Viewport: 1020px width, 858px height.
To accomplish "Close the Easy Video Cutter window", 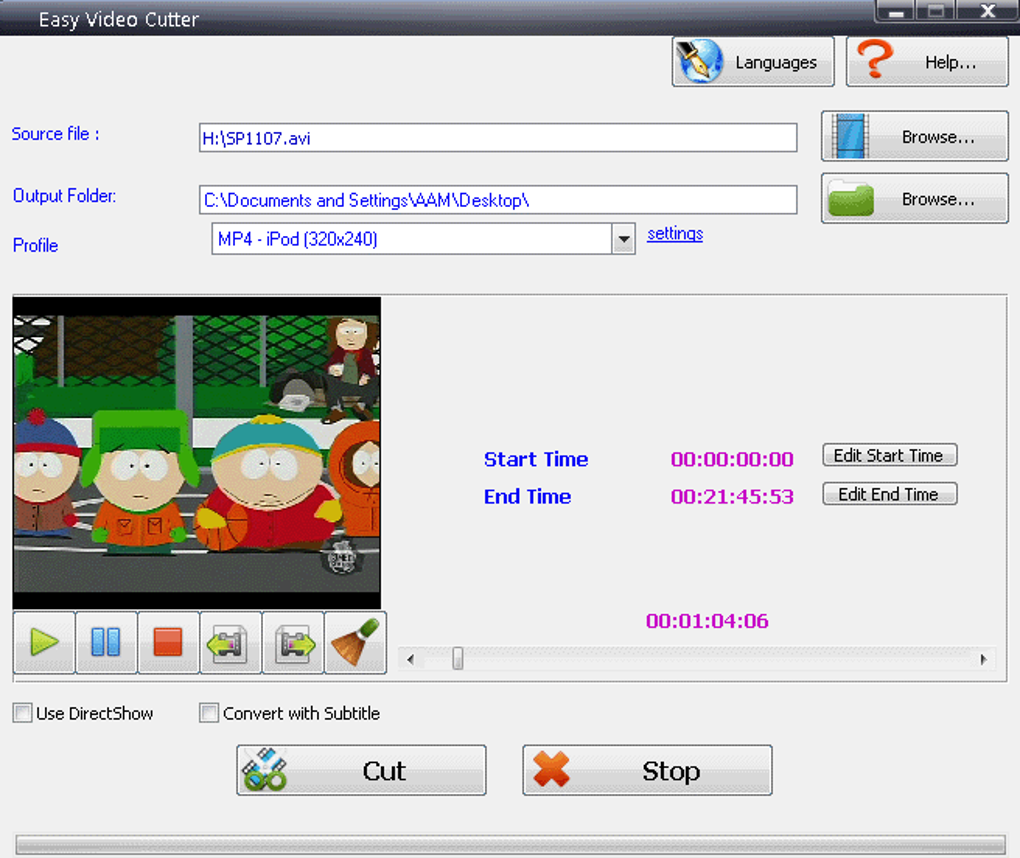I will tap(987, 12).
